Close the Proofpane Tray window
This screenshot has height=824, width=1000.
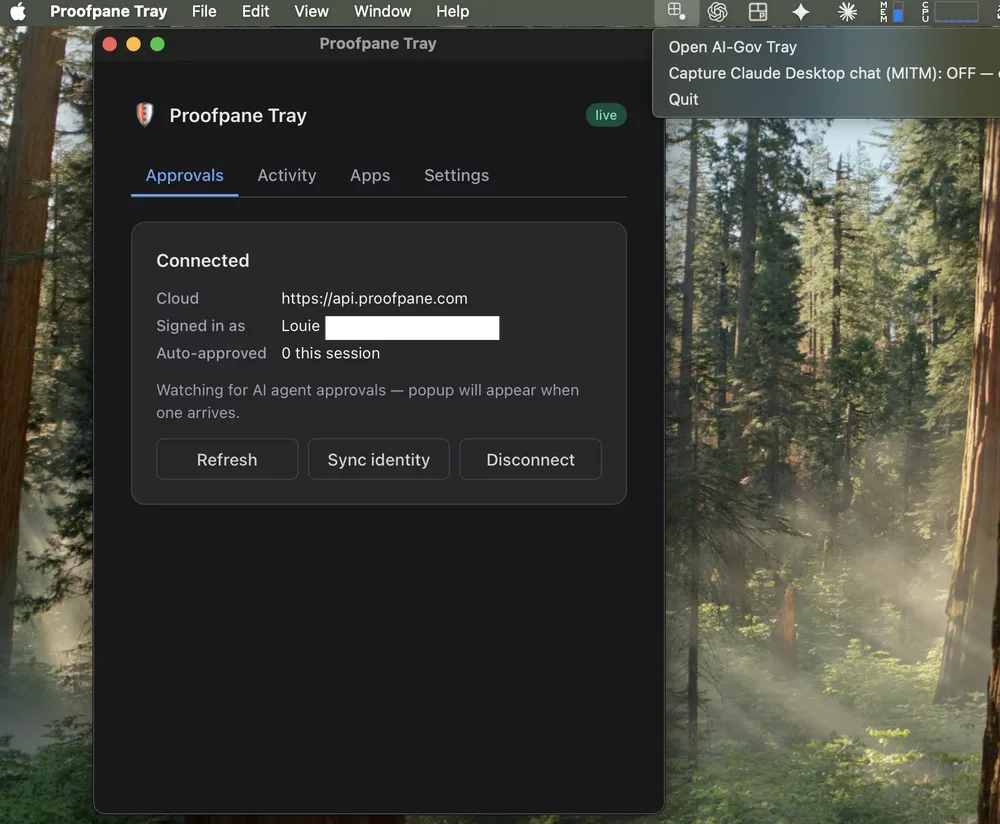[x=110, y=44]
